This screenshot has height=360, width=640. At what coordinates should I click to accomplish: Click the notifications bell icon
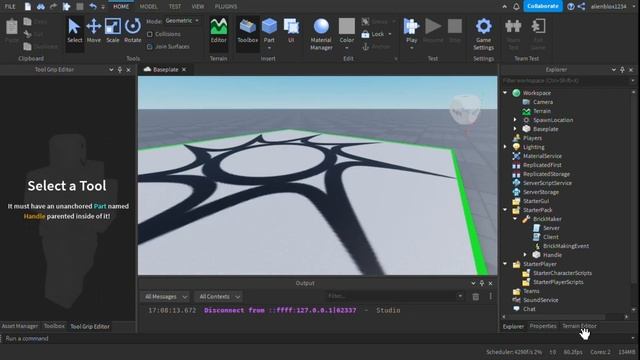(516, 7)
